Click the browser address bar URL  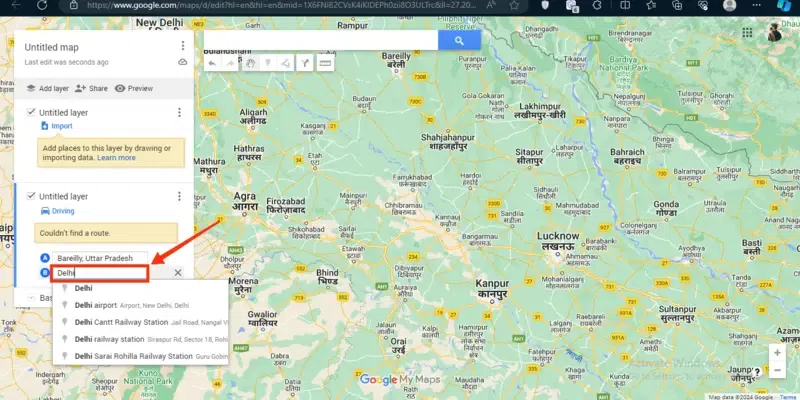pos(282,5)
